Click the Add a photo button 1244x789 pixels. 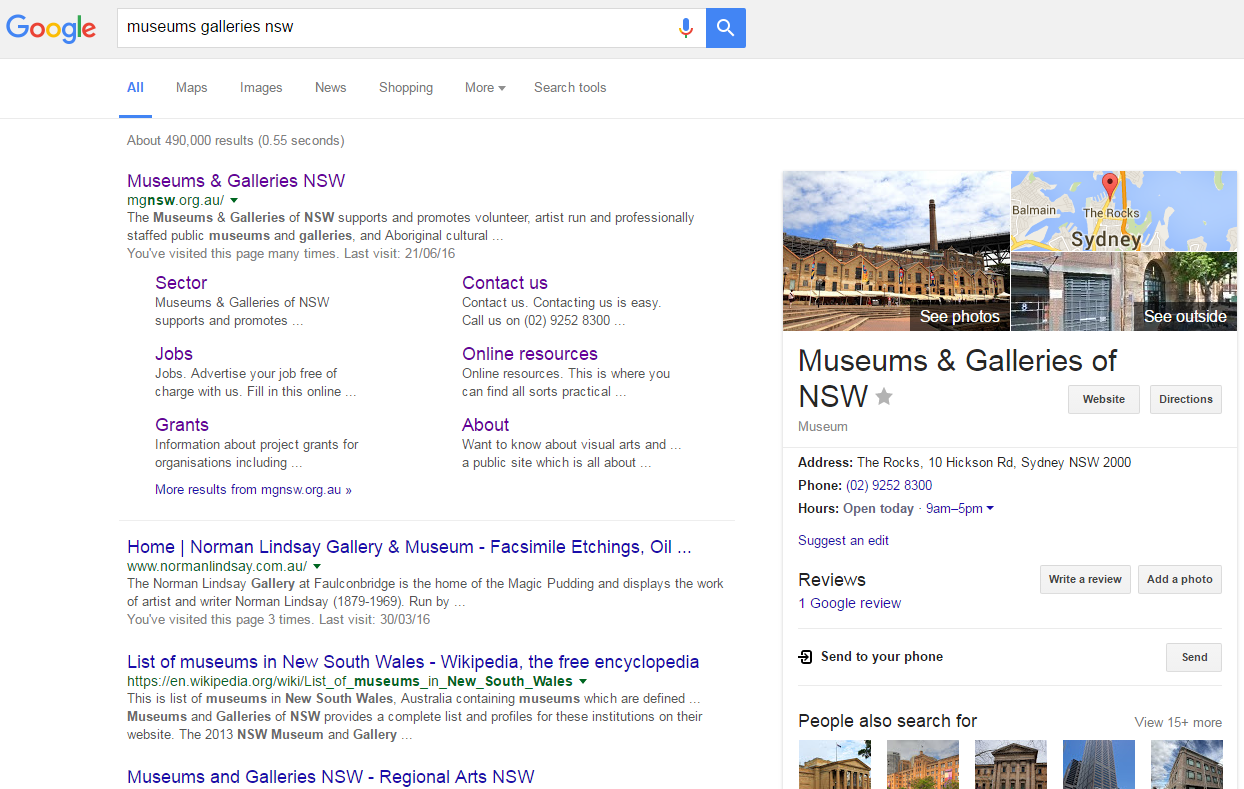coord(1180,579)
